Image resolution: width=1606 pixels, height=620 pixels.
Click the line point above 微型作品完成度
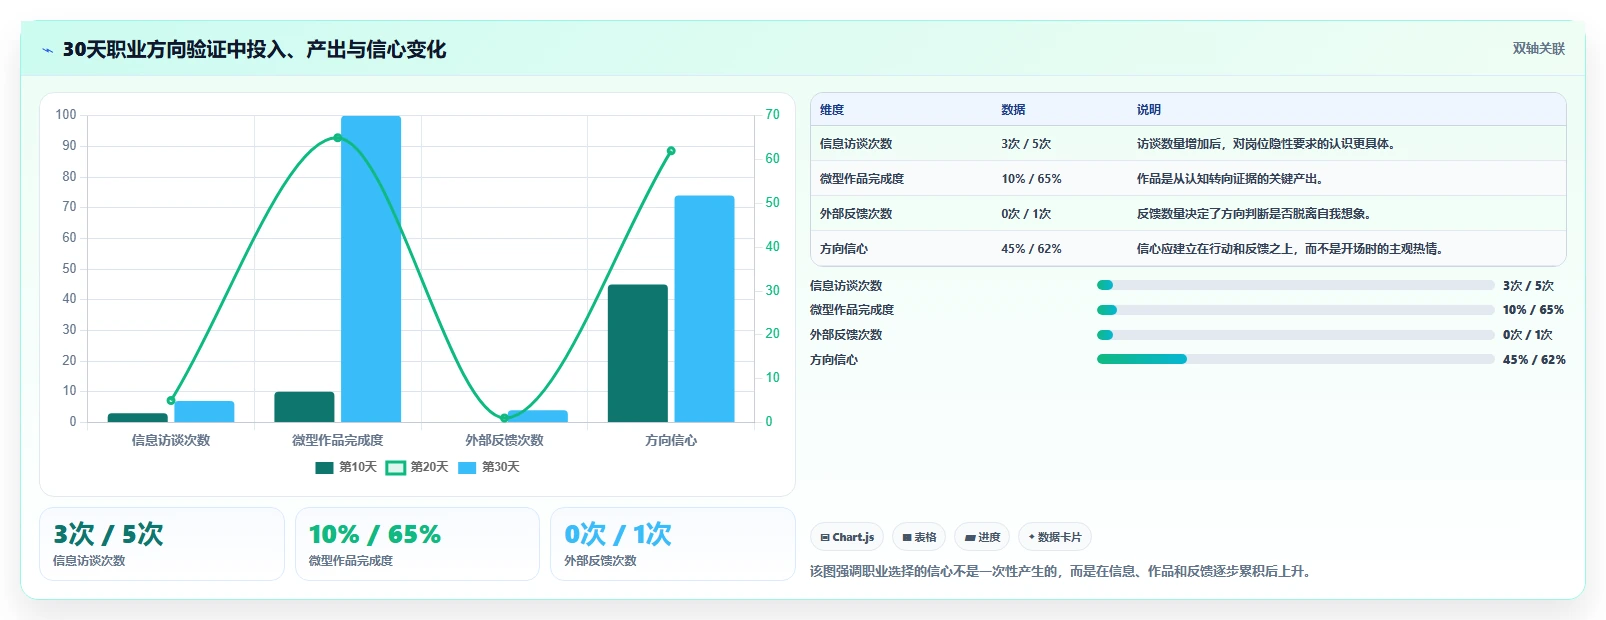337,138
